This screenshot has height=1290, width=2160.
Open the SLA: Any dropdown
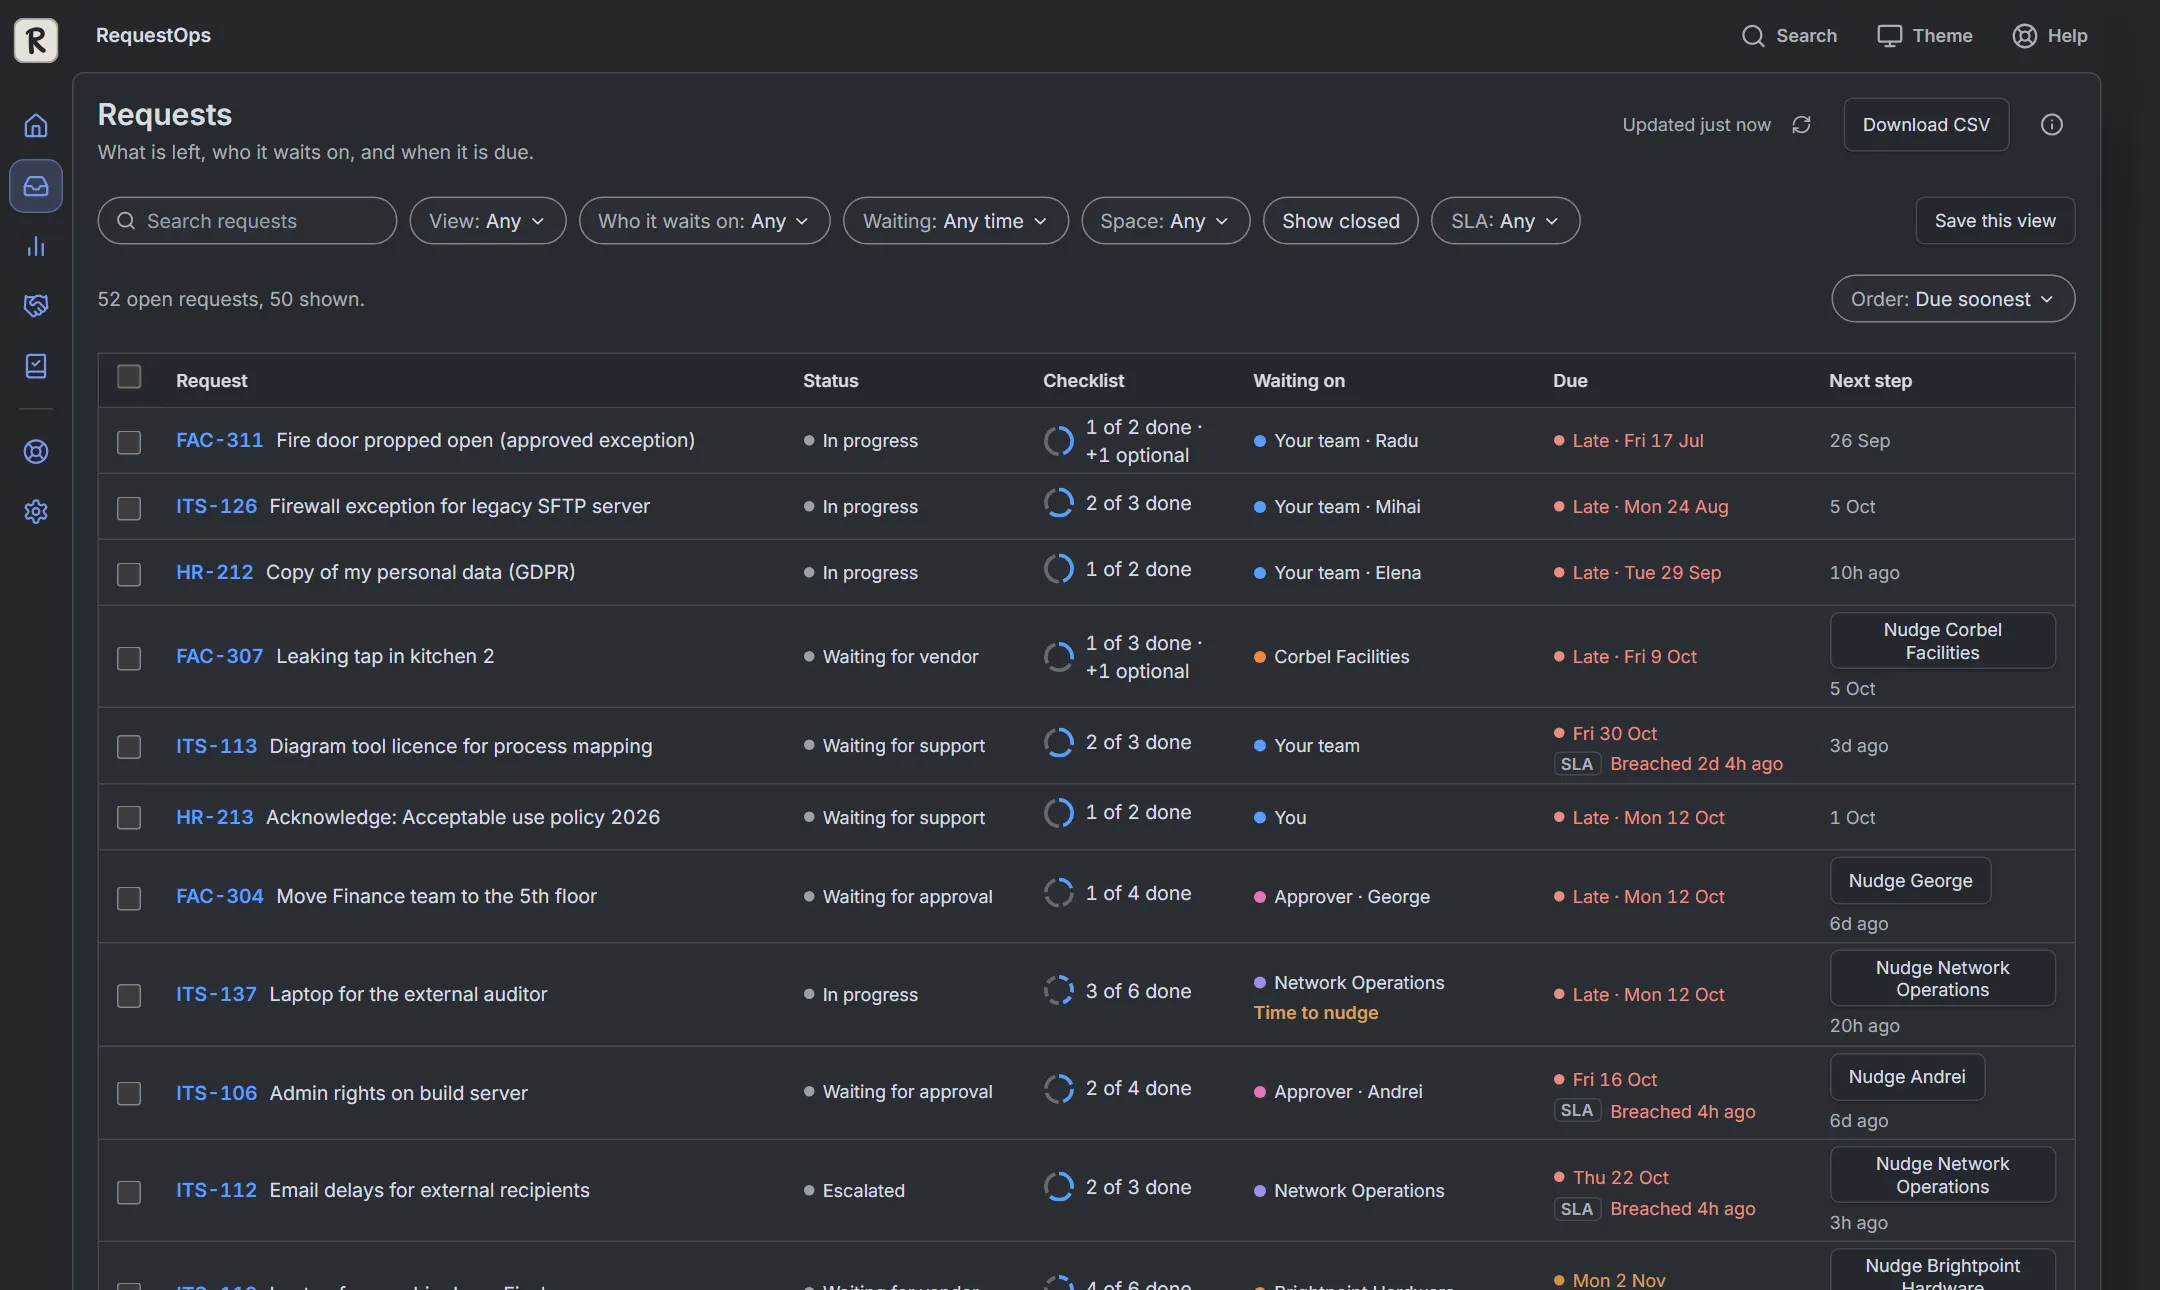[1506, 221]
